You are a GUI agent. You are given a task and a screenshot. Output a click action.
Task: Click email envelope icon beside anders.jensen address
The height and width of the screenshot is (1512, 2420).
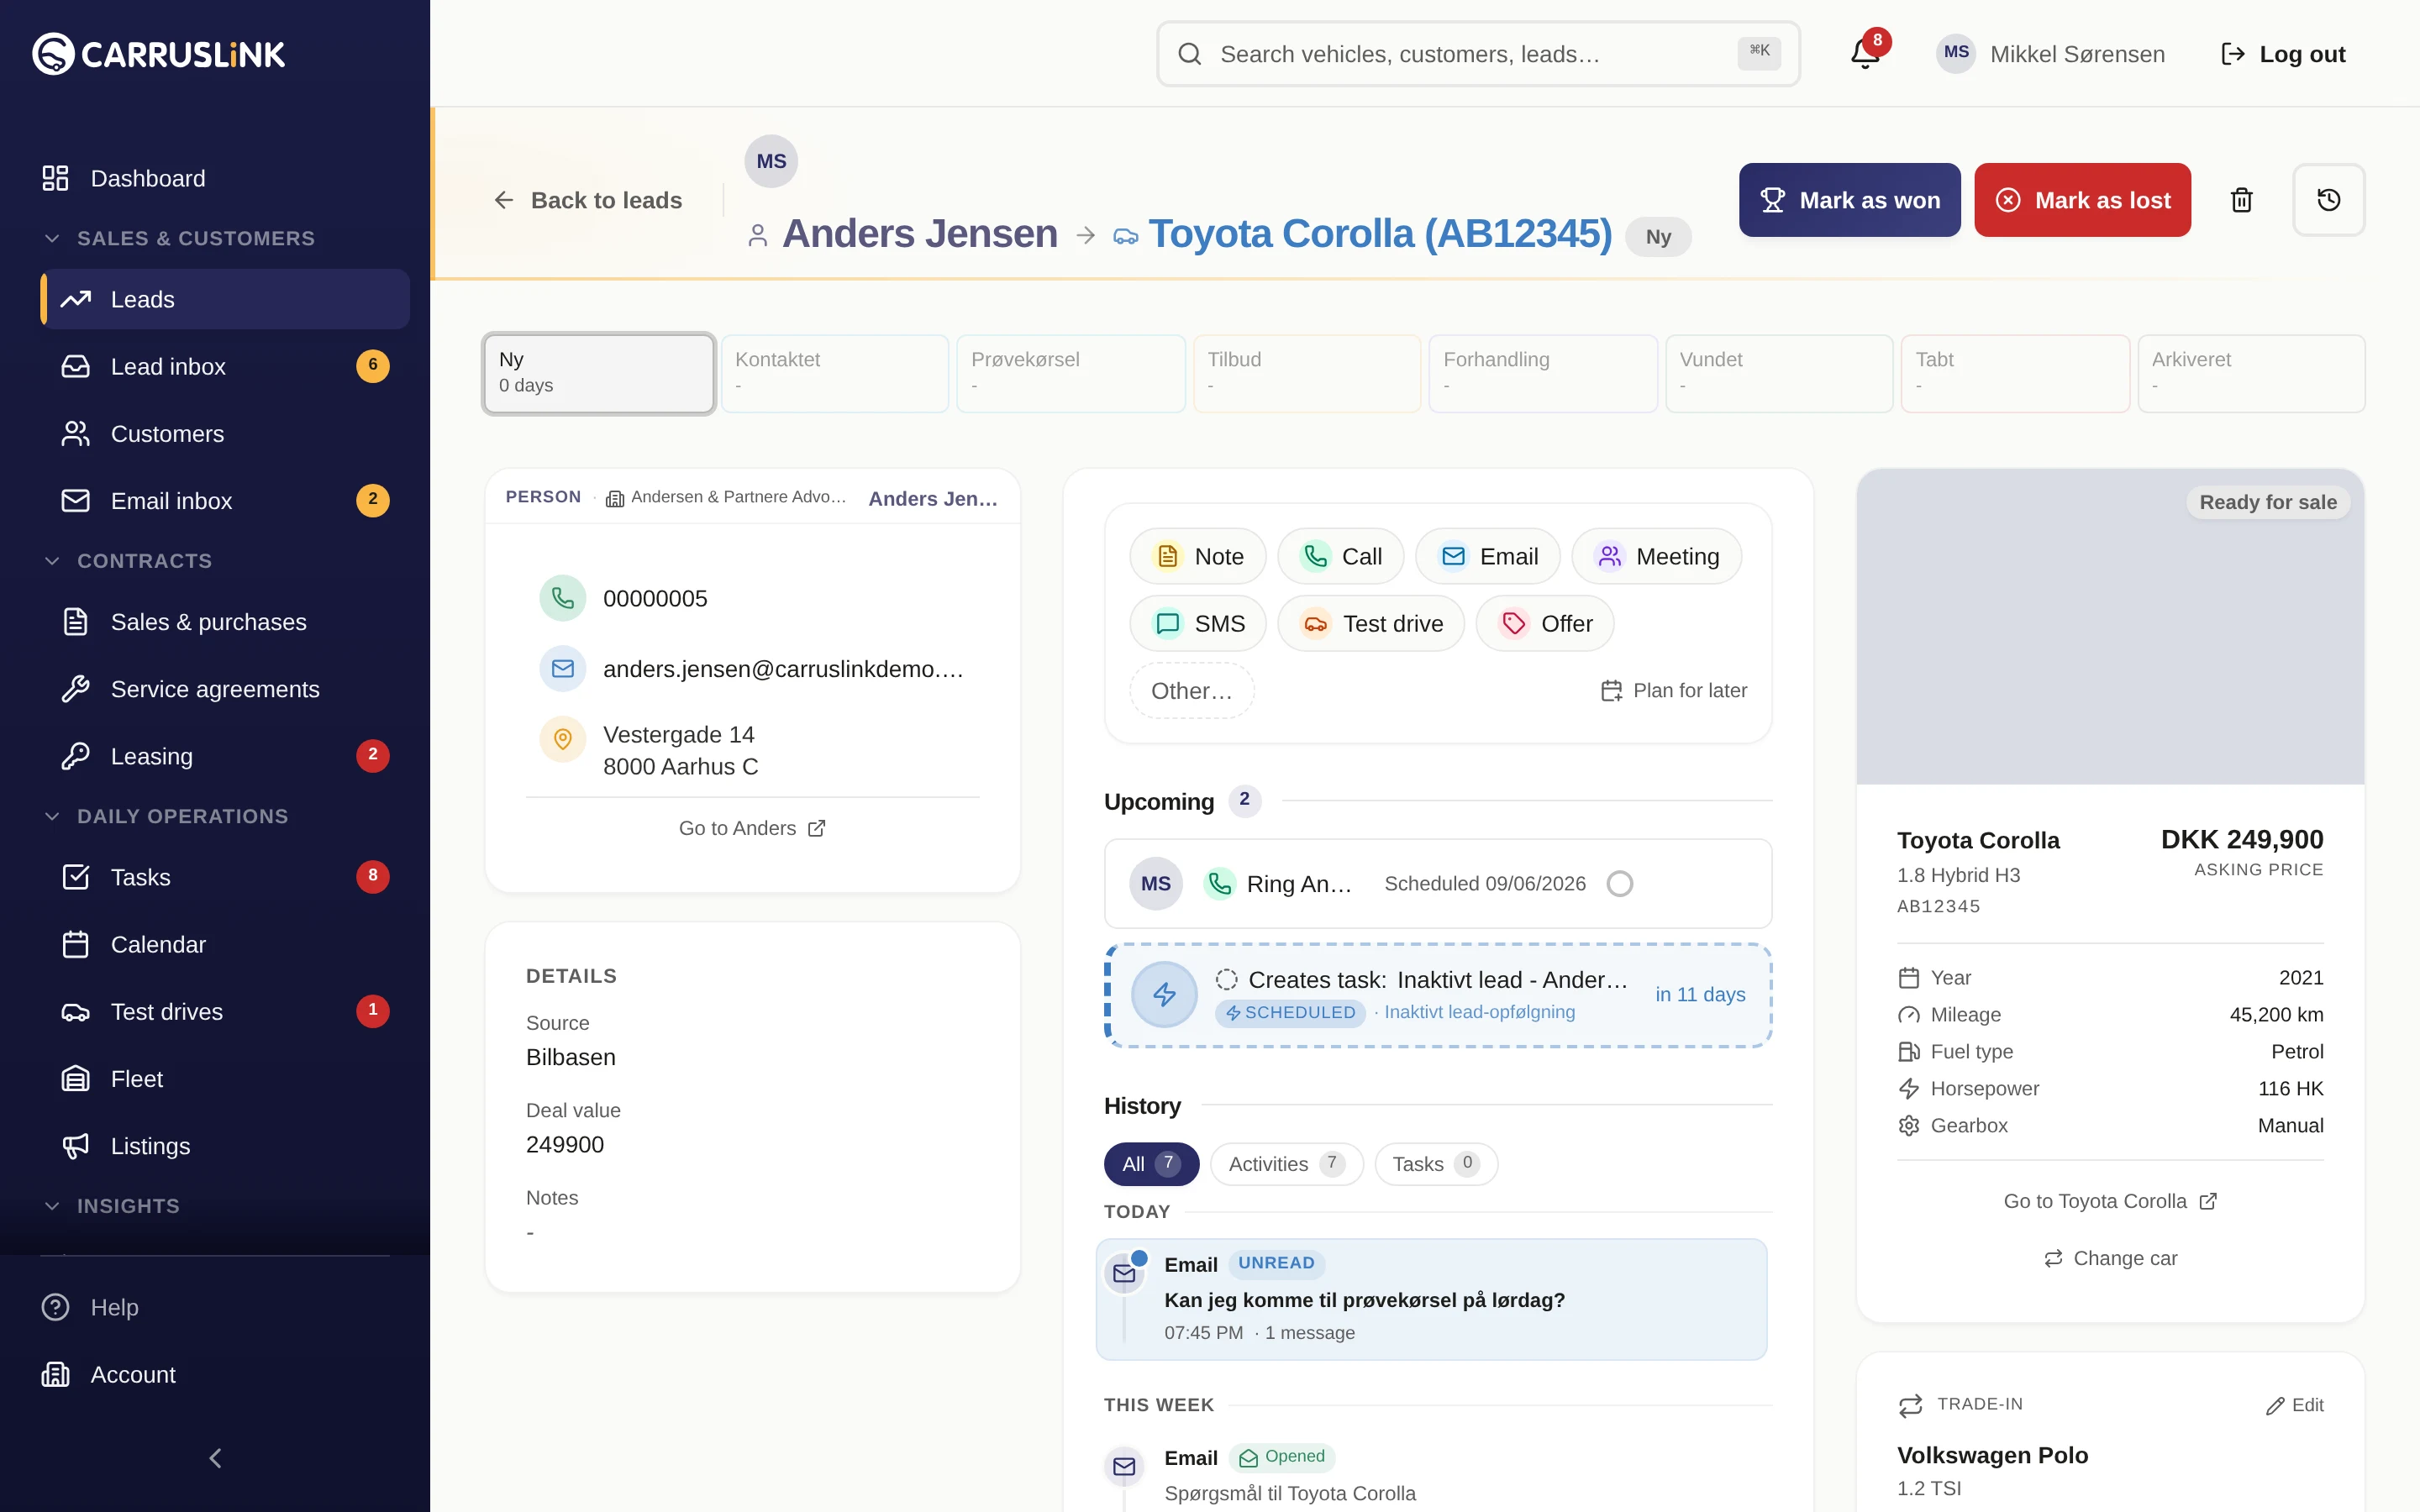coord(563,669)
